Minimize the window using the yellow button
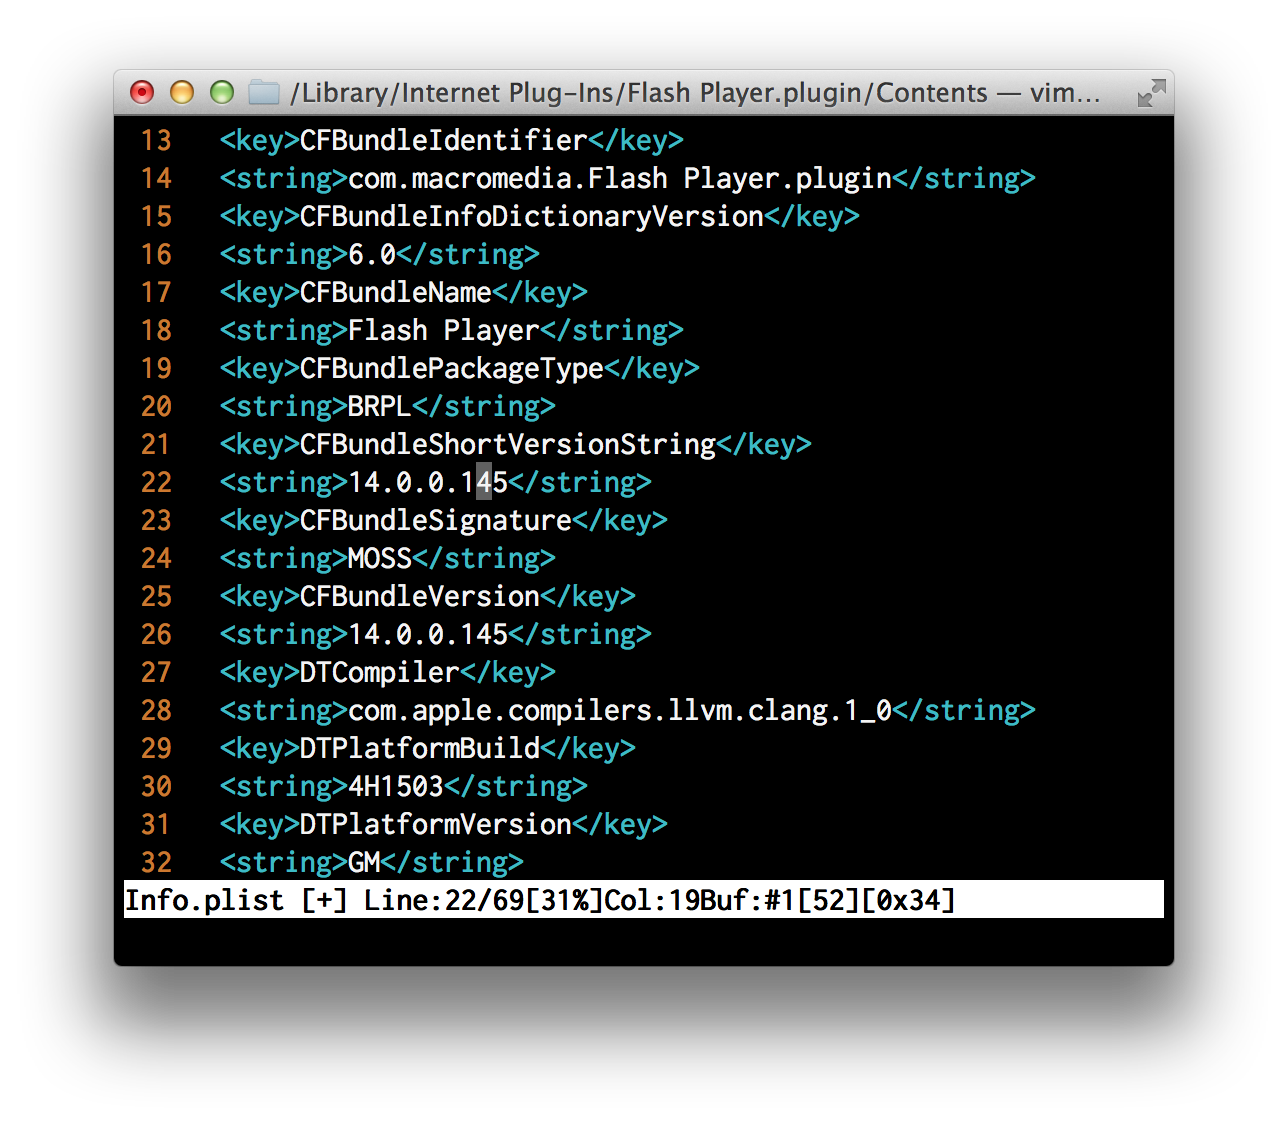The width and height of the screenshot is (1288, 1124). tap(182, 93)
